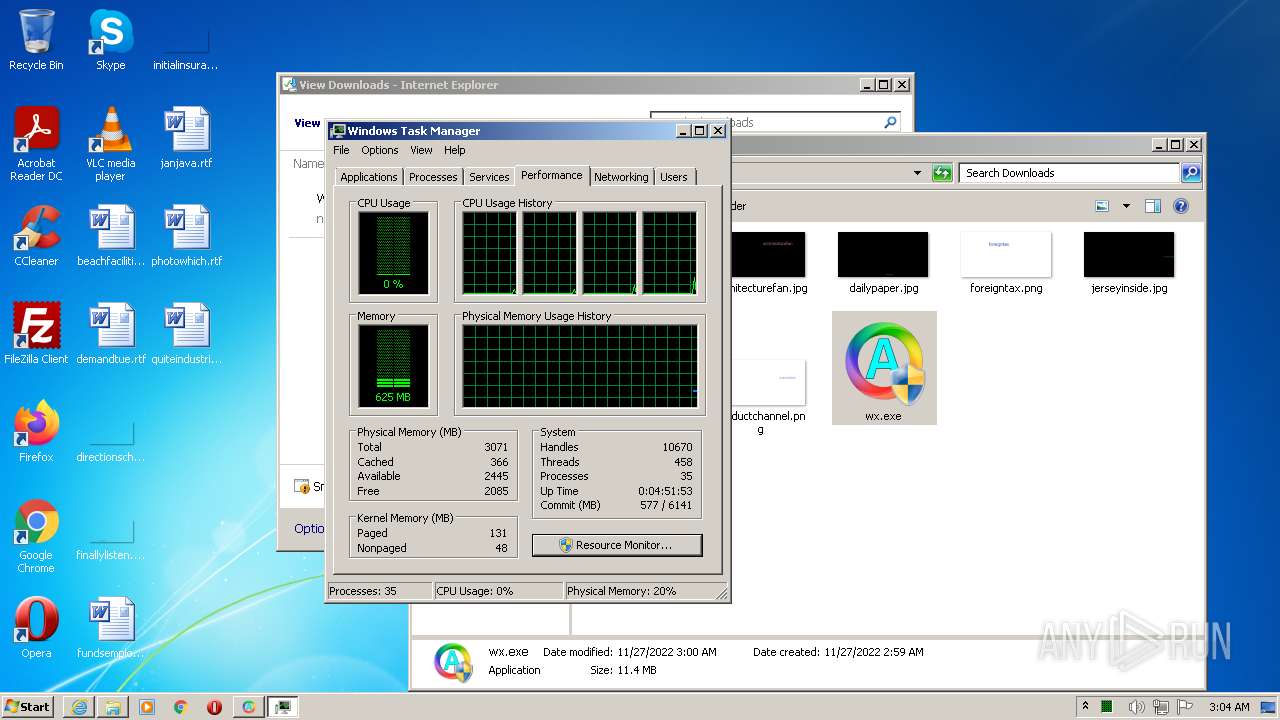
Task: Open Task Manager Options menu
Action: [380, 150]
